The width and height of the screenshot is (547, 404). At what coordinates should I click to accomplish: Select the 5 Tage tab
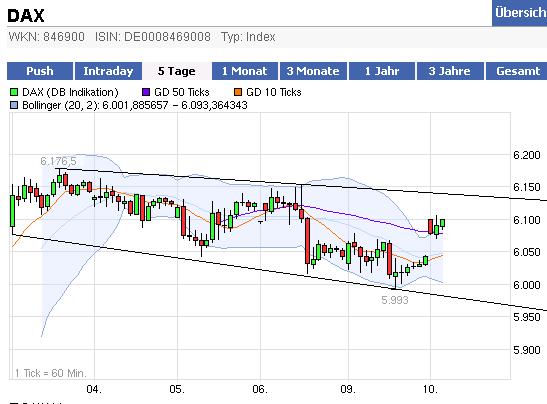(177, 71)
